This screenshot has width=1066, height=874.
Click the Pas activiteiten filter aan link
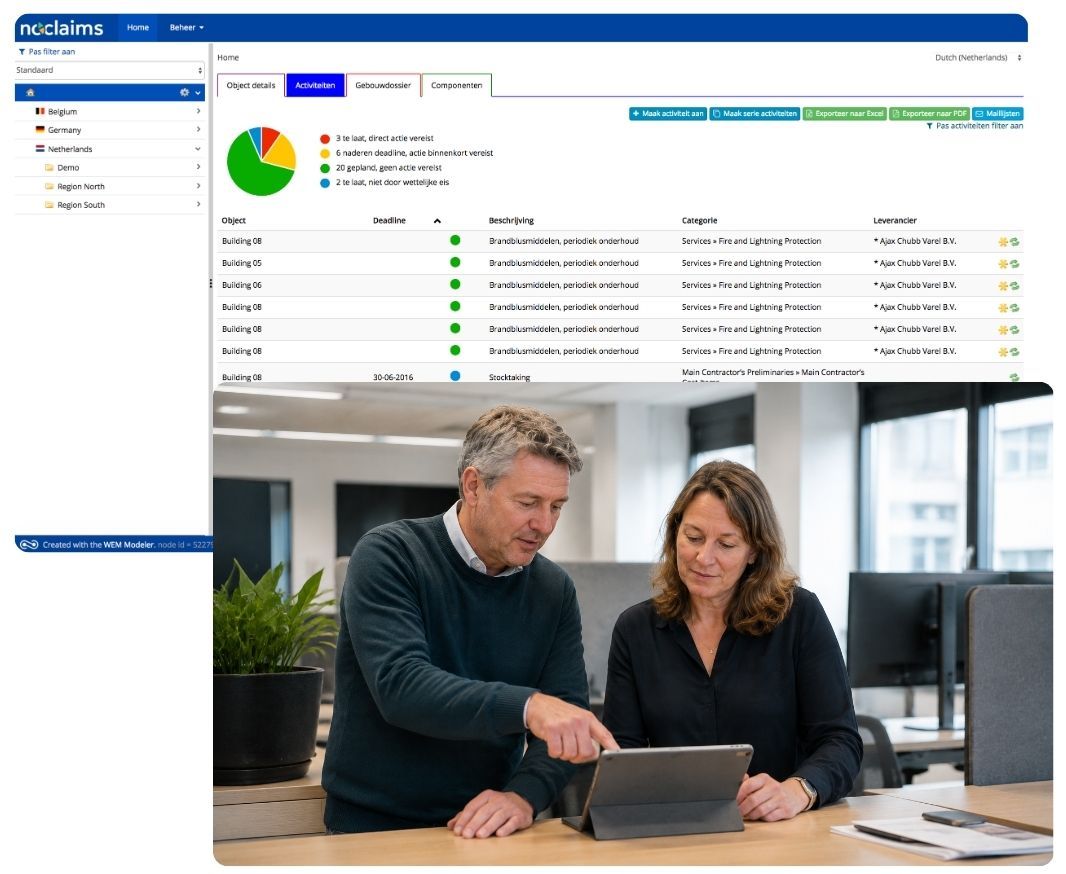coord(974,126)
